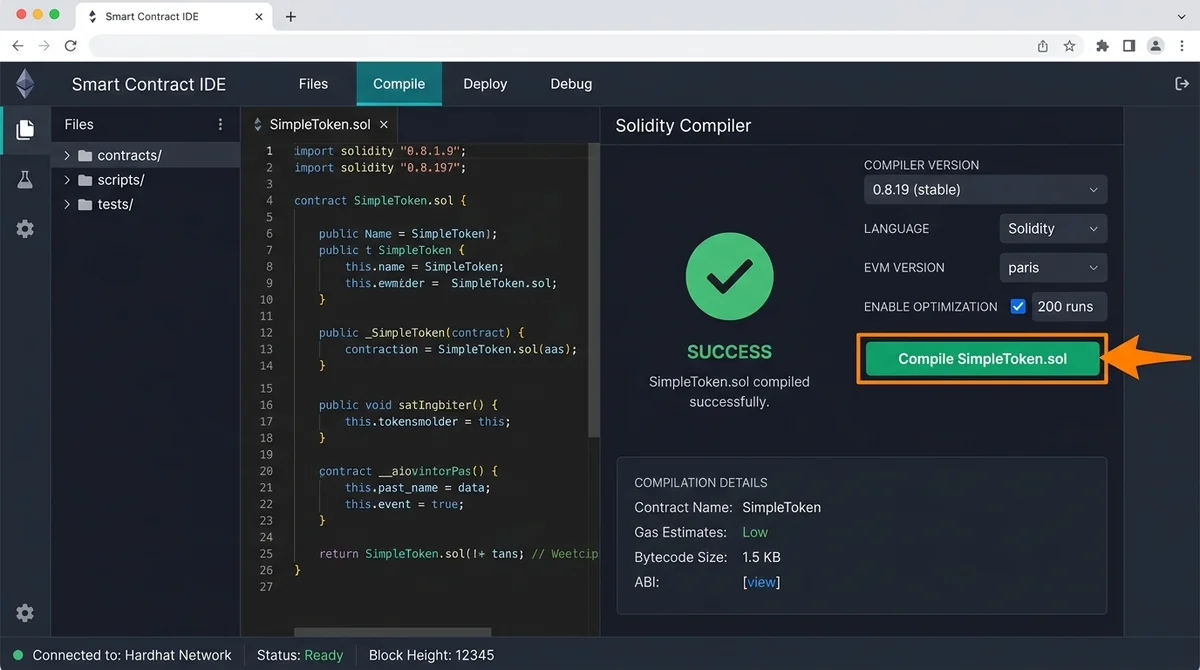Screen dimensions: 1200x670
Task: Open the Files panel three-dot menu
Action: [x=221, y=125]
